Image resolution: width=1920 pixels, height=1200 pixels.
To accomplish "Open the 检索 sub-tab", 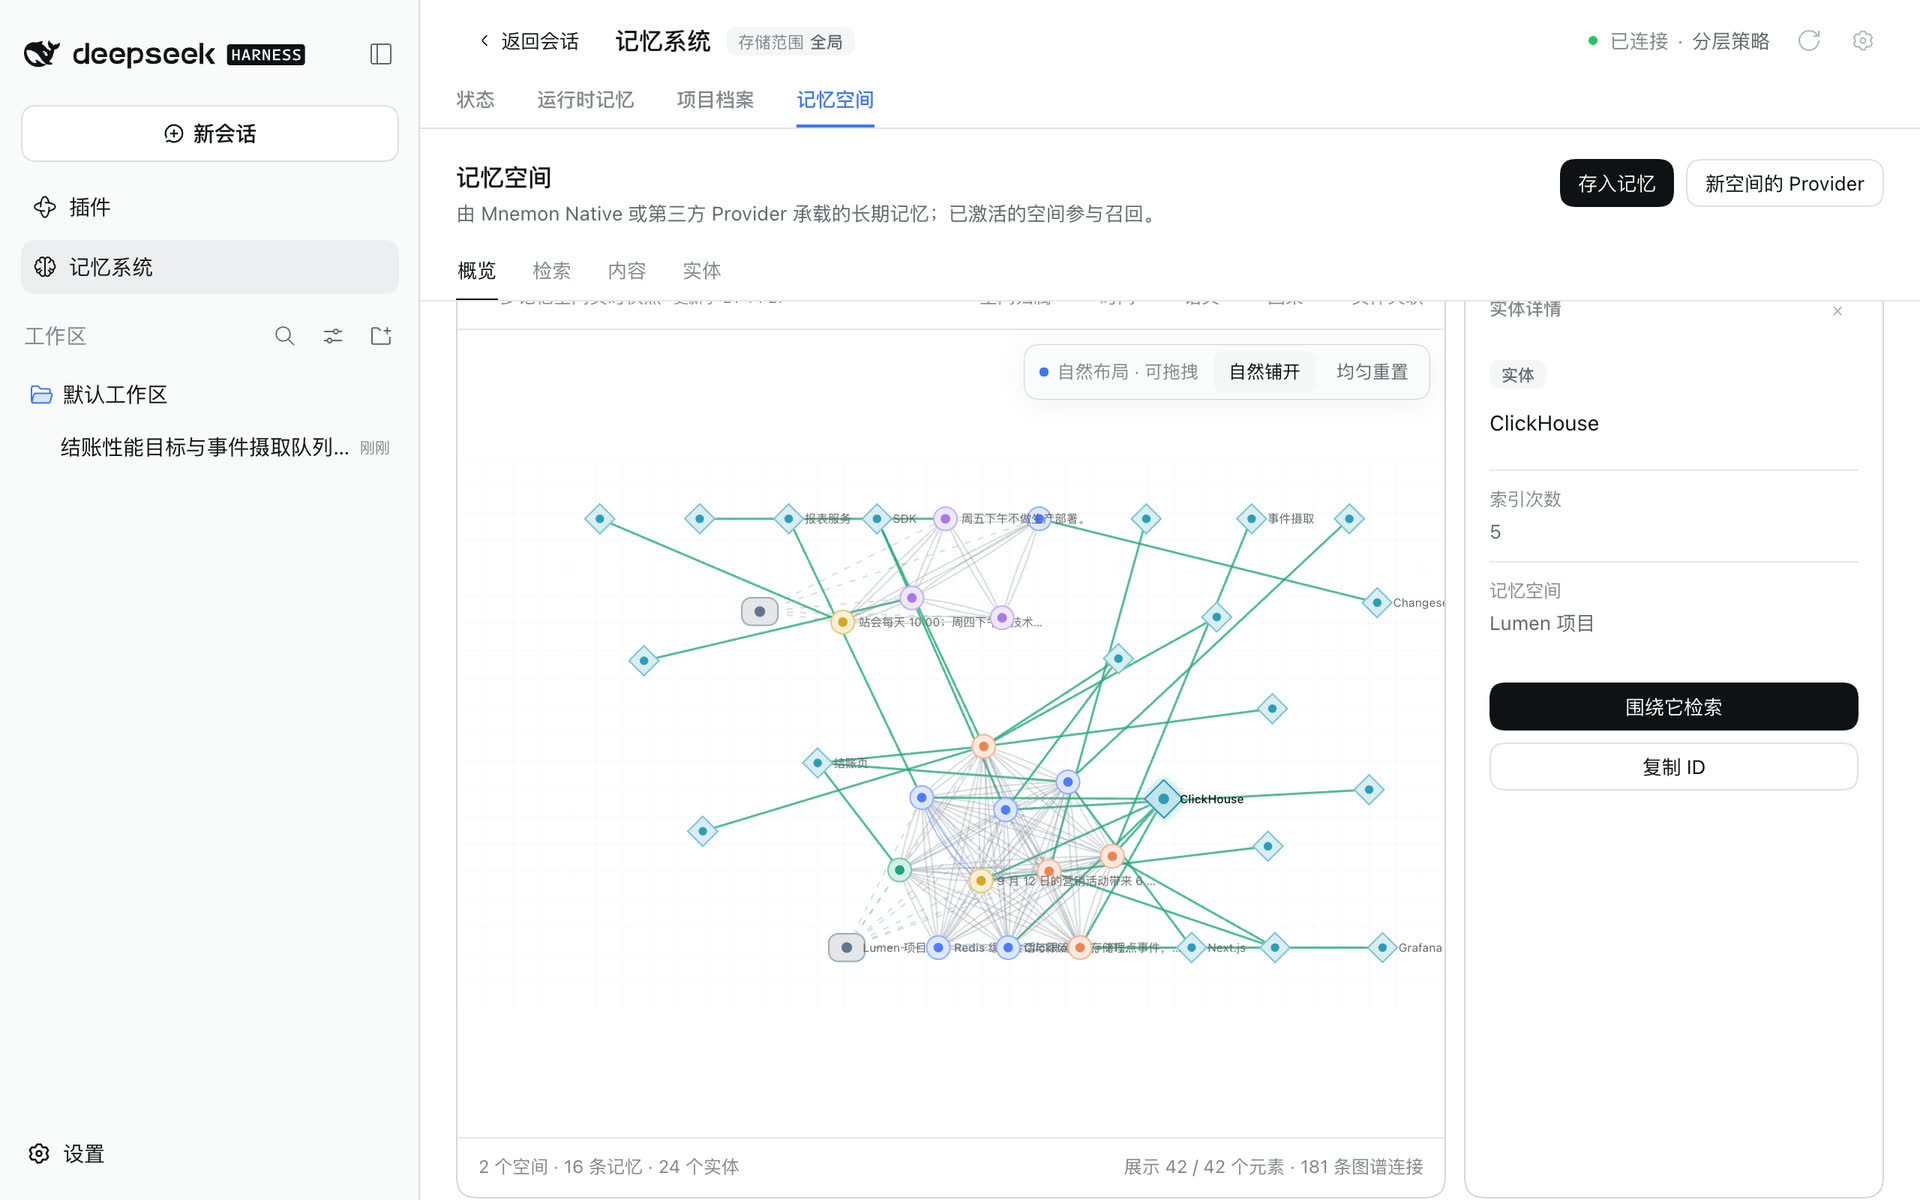I will click(551, 271).
